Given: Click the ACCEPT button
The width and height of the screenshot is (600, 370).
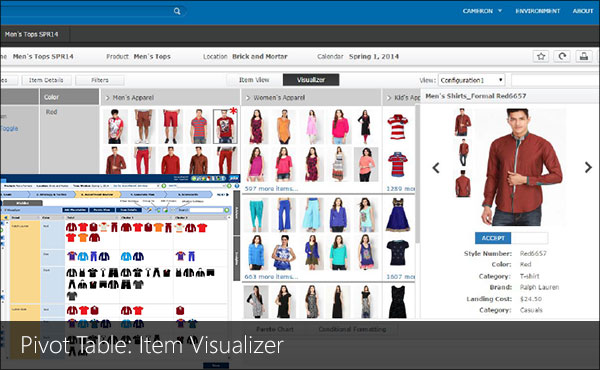Looking at the screenshot, I should click(x=493, y=238).
